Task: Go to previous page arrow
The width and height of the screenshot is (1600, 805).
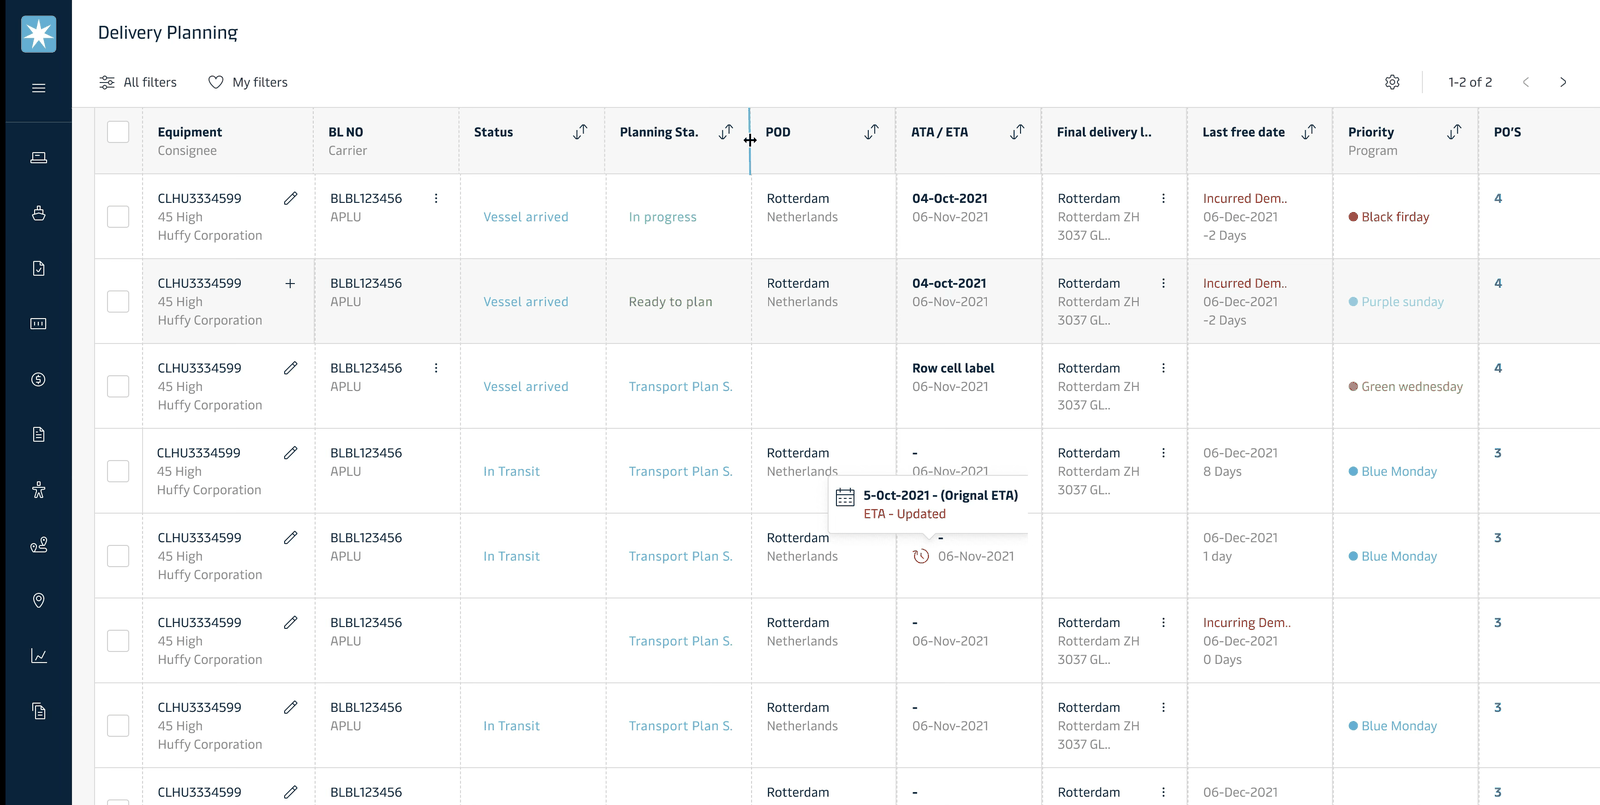Action: (1526, 82)
